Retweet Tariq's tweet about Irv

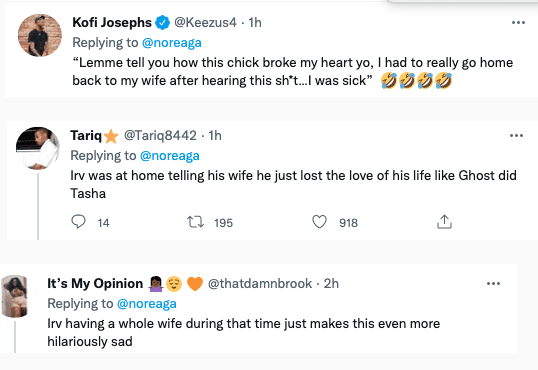(x=195, y=222)
